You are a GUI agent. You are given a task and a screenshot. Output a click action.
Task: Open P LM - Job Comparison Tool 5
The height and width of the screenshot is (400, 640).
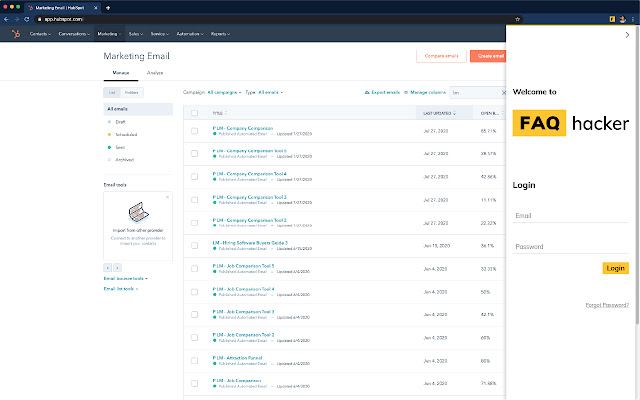point(243,266)
